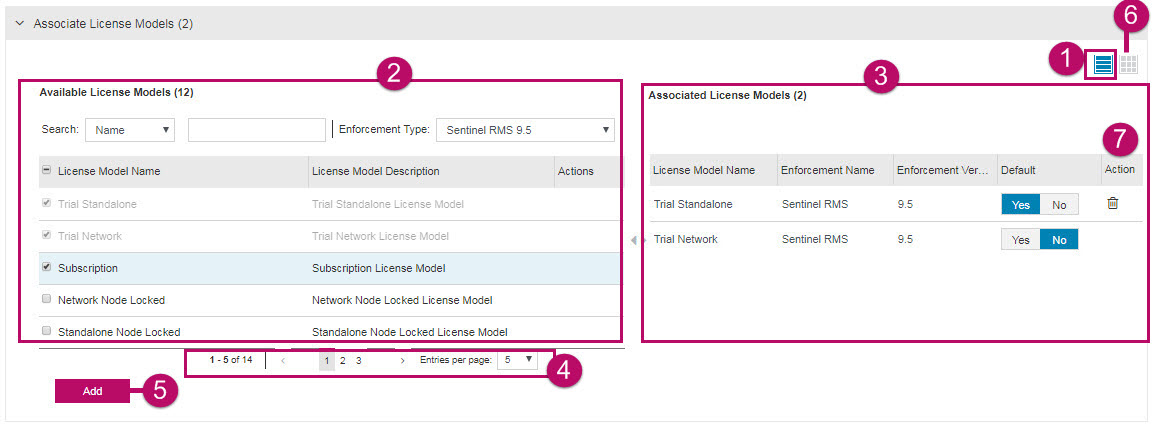Open the Search Name dropdown
Viewport: 1158px width, 426px height.
pyautogui.click(x=130, y=130)
